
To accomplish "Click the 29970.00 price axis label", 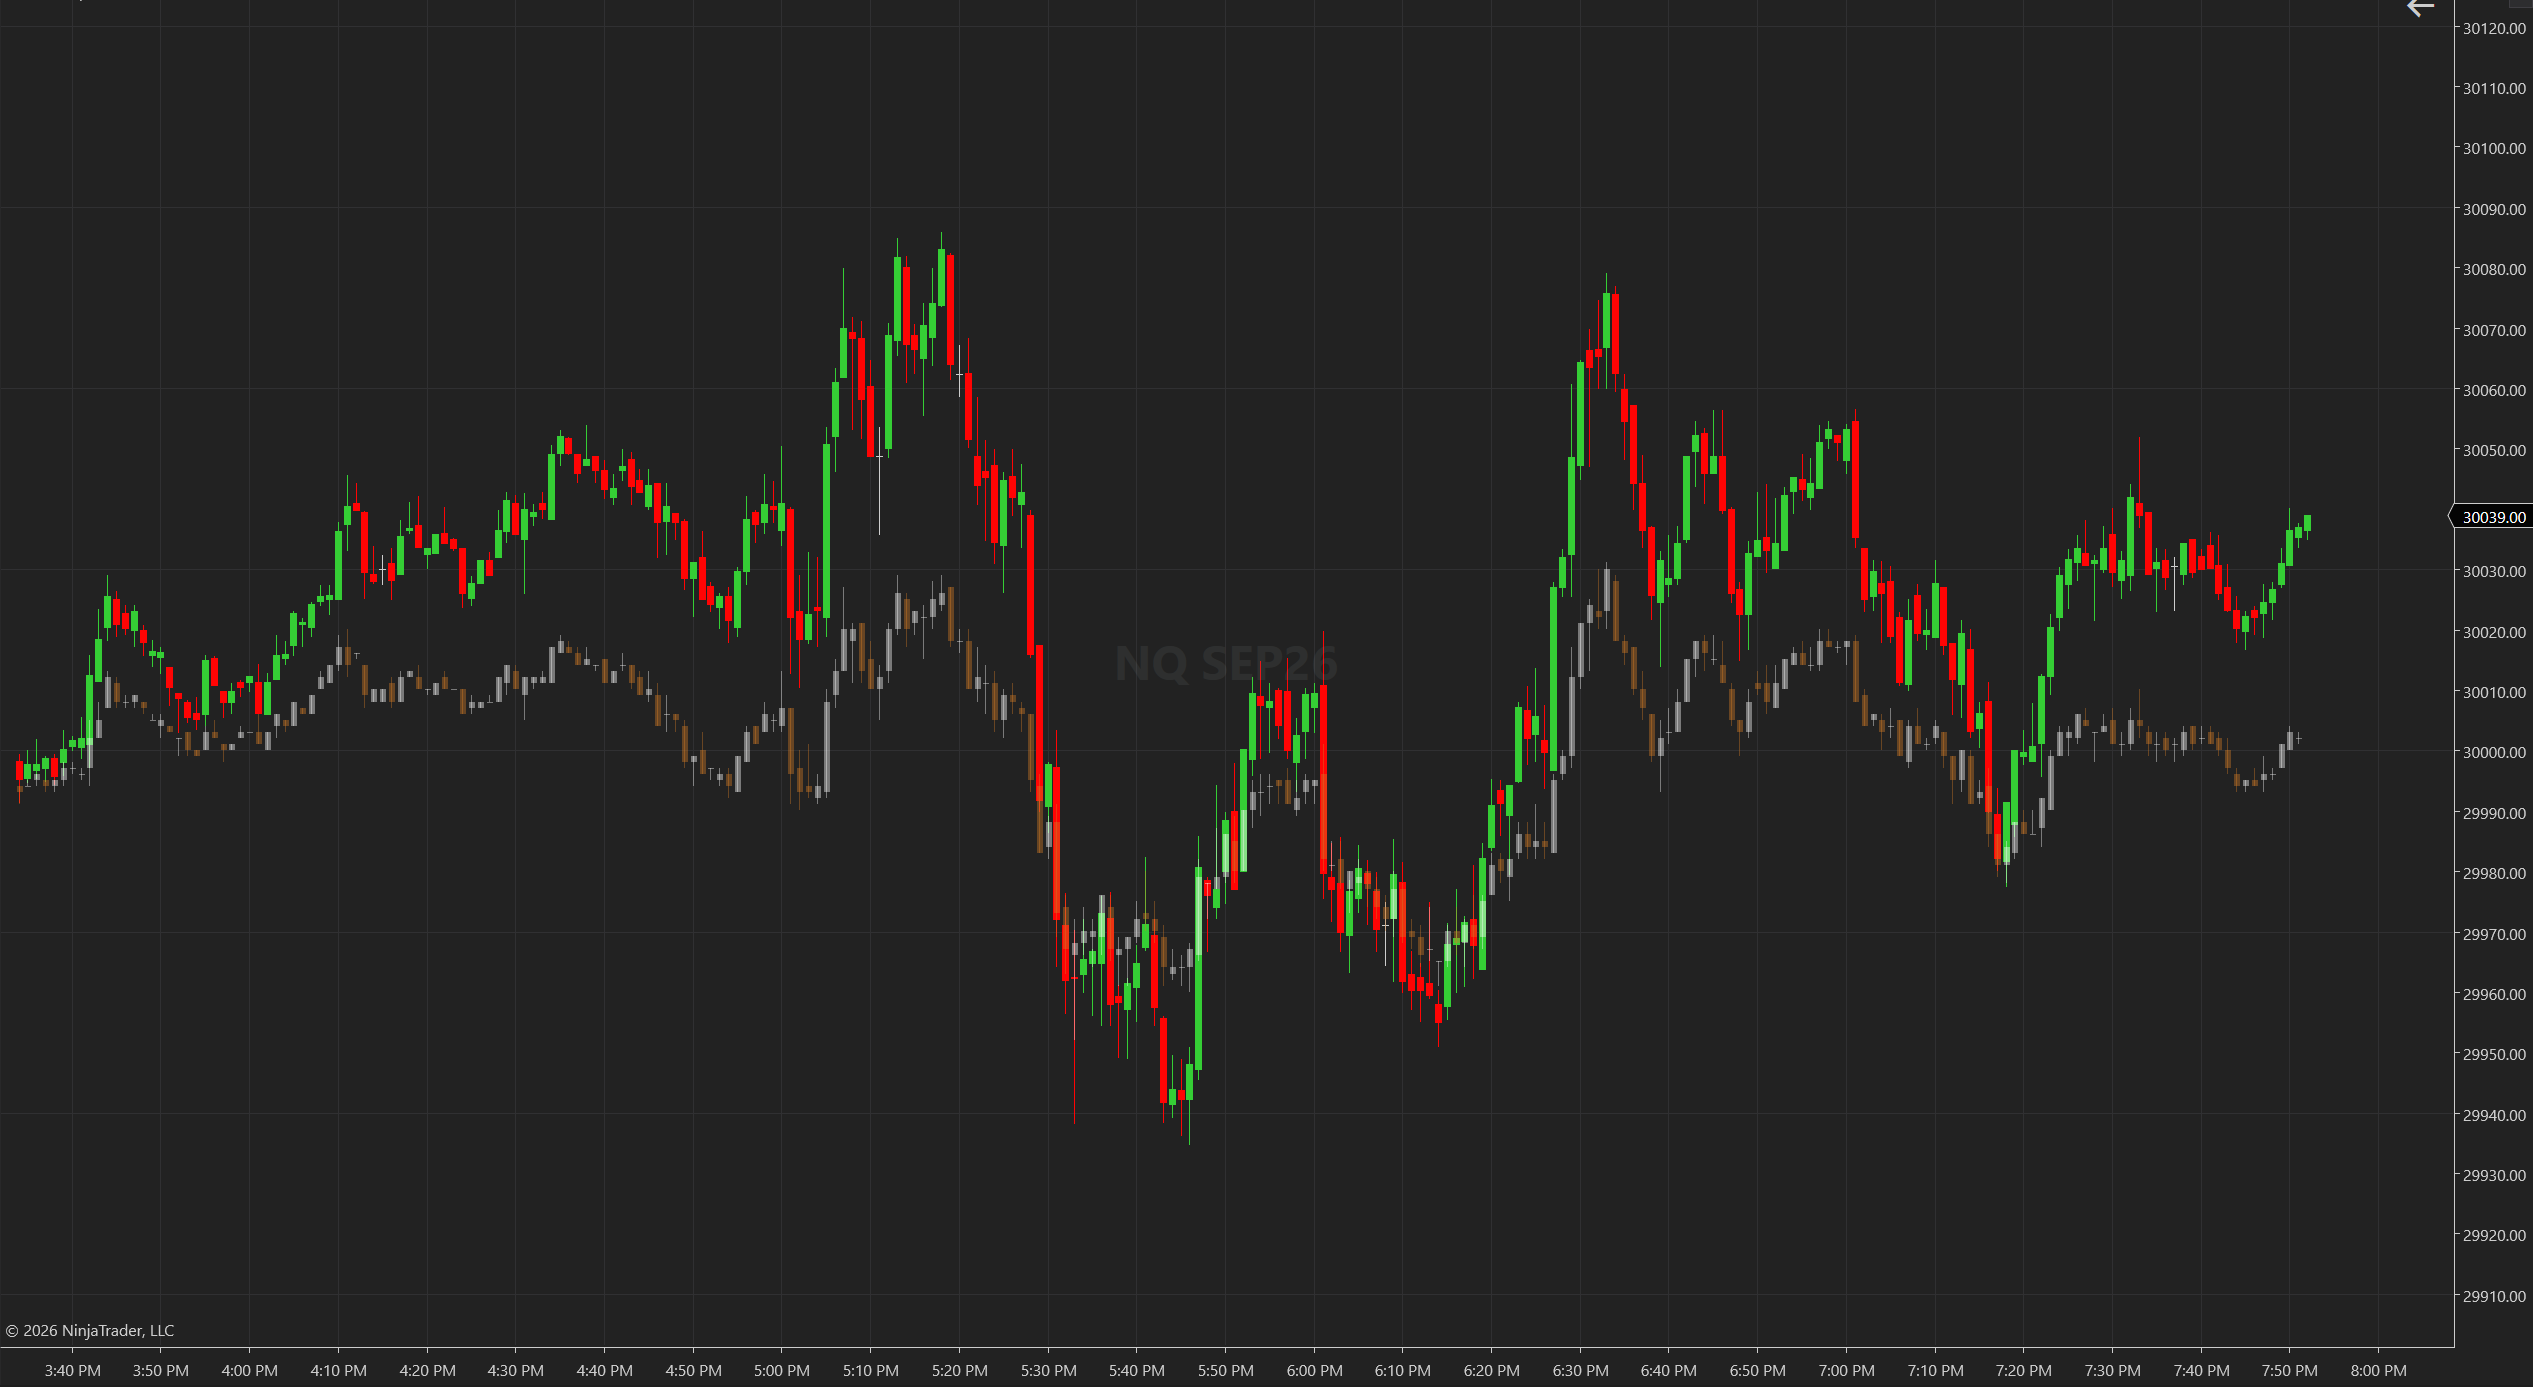I will [2494, 934].
